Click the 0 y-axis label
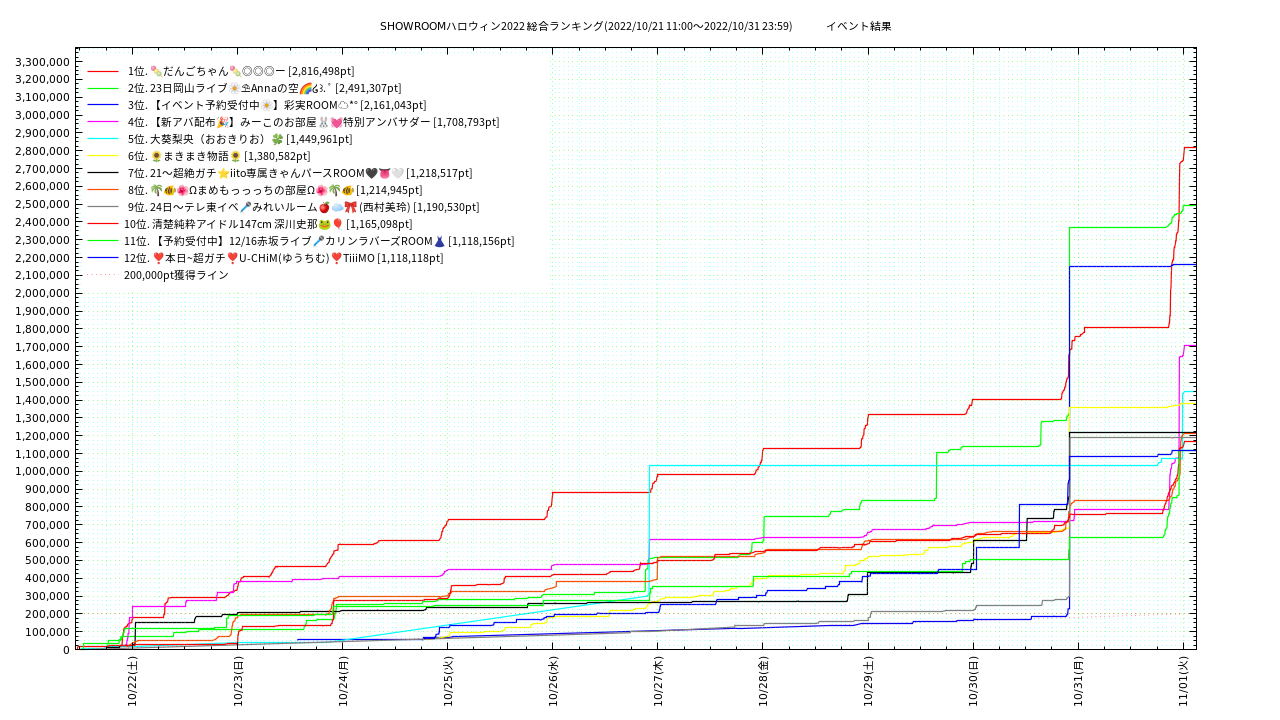Image resolution: width=1280 pixels, height=720 pixels. click(x=66, y=650)
